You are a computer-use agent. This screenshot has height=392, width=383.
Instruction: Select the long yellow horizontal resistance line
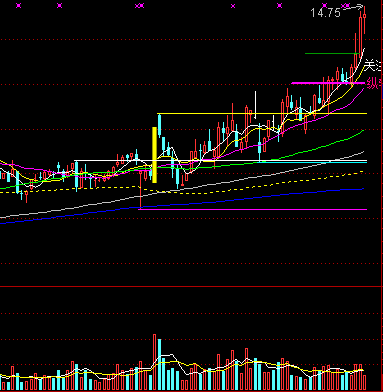[x=262, y=114]
